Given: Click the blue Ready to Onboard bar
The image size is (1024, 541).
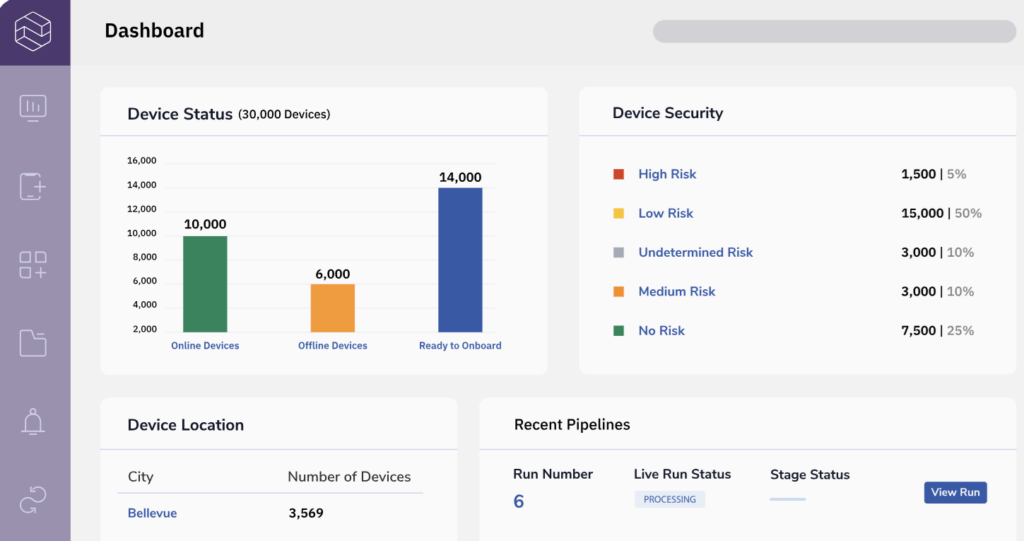Looking at the screenshot, I should [460, 260].
